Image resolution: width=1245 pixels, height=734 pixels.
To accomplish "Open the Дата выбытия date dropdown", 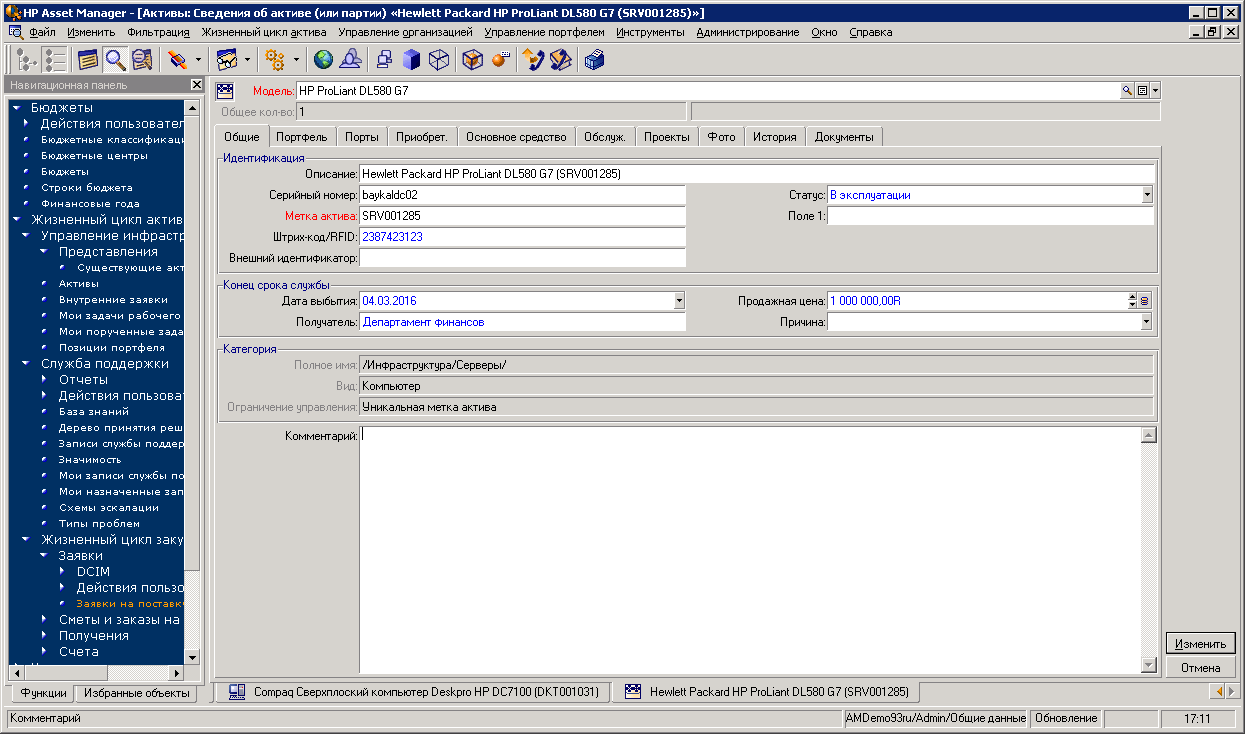I will click(x=680, y=300).
